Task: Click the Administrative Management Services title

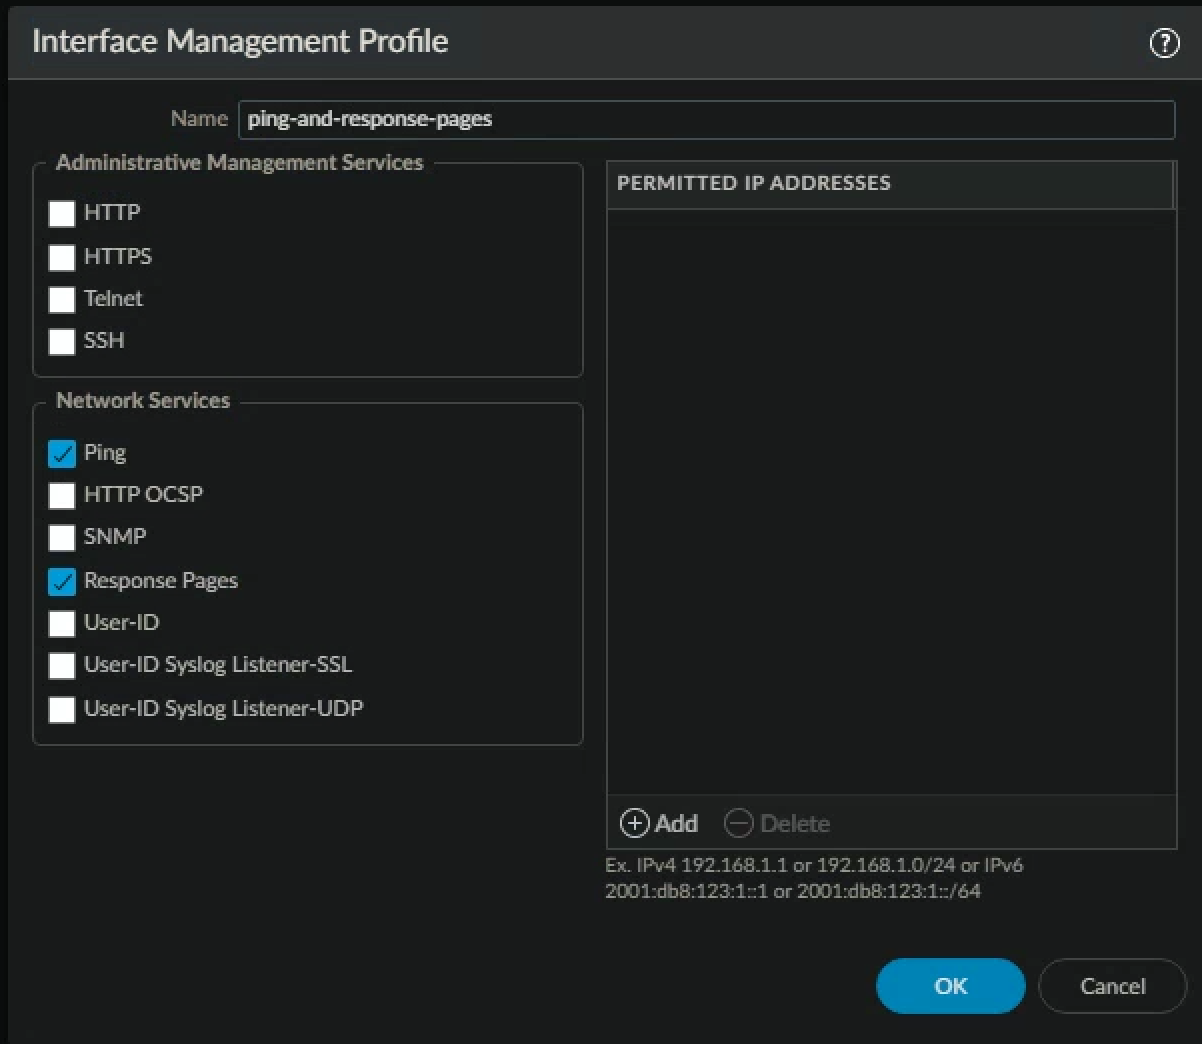Action: point(240,162)
